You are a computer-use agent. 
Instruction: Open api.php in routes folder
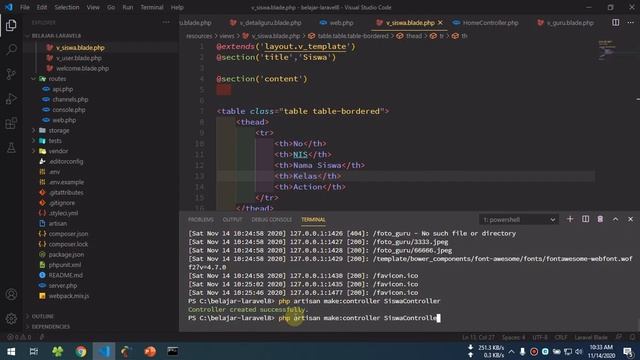pyautogui.click(x=62, y=89)
